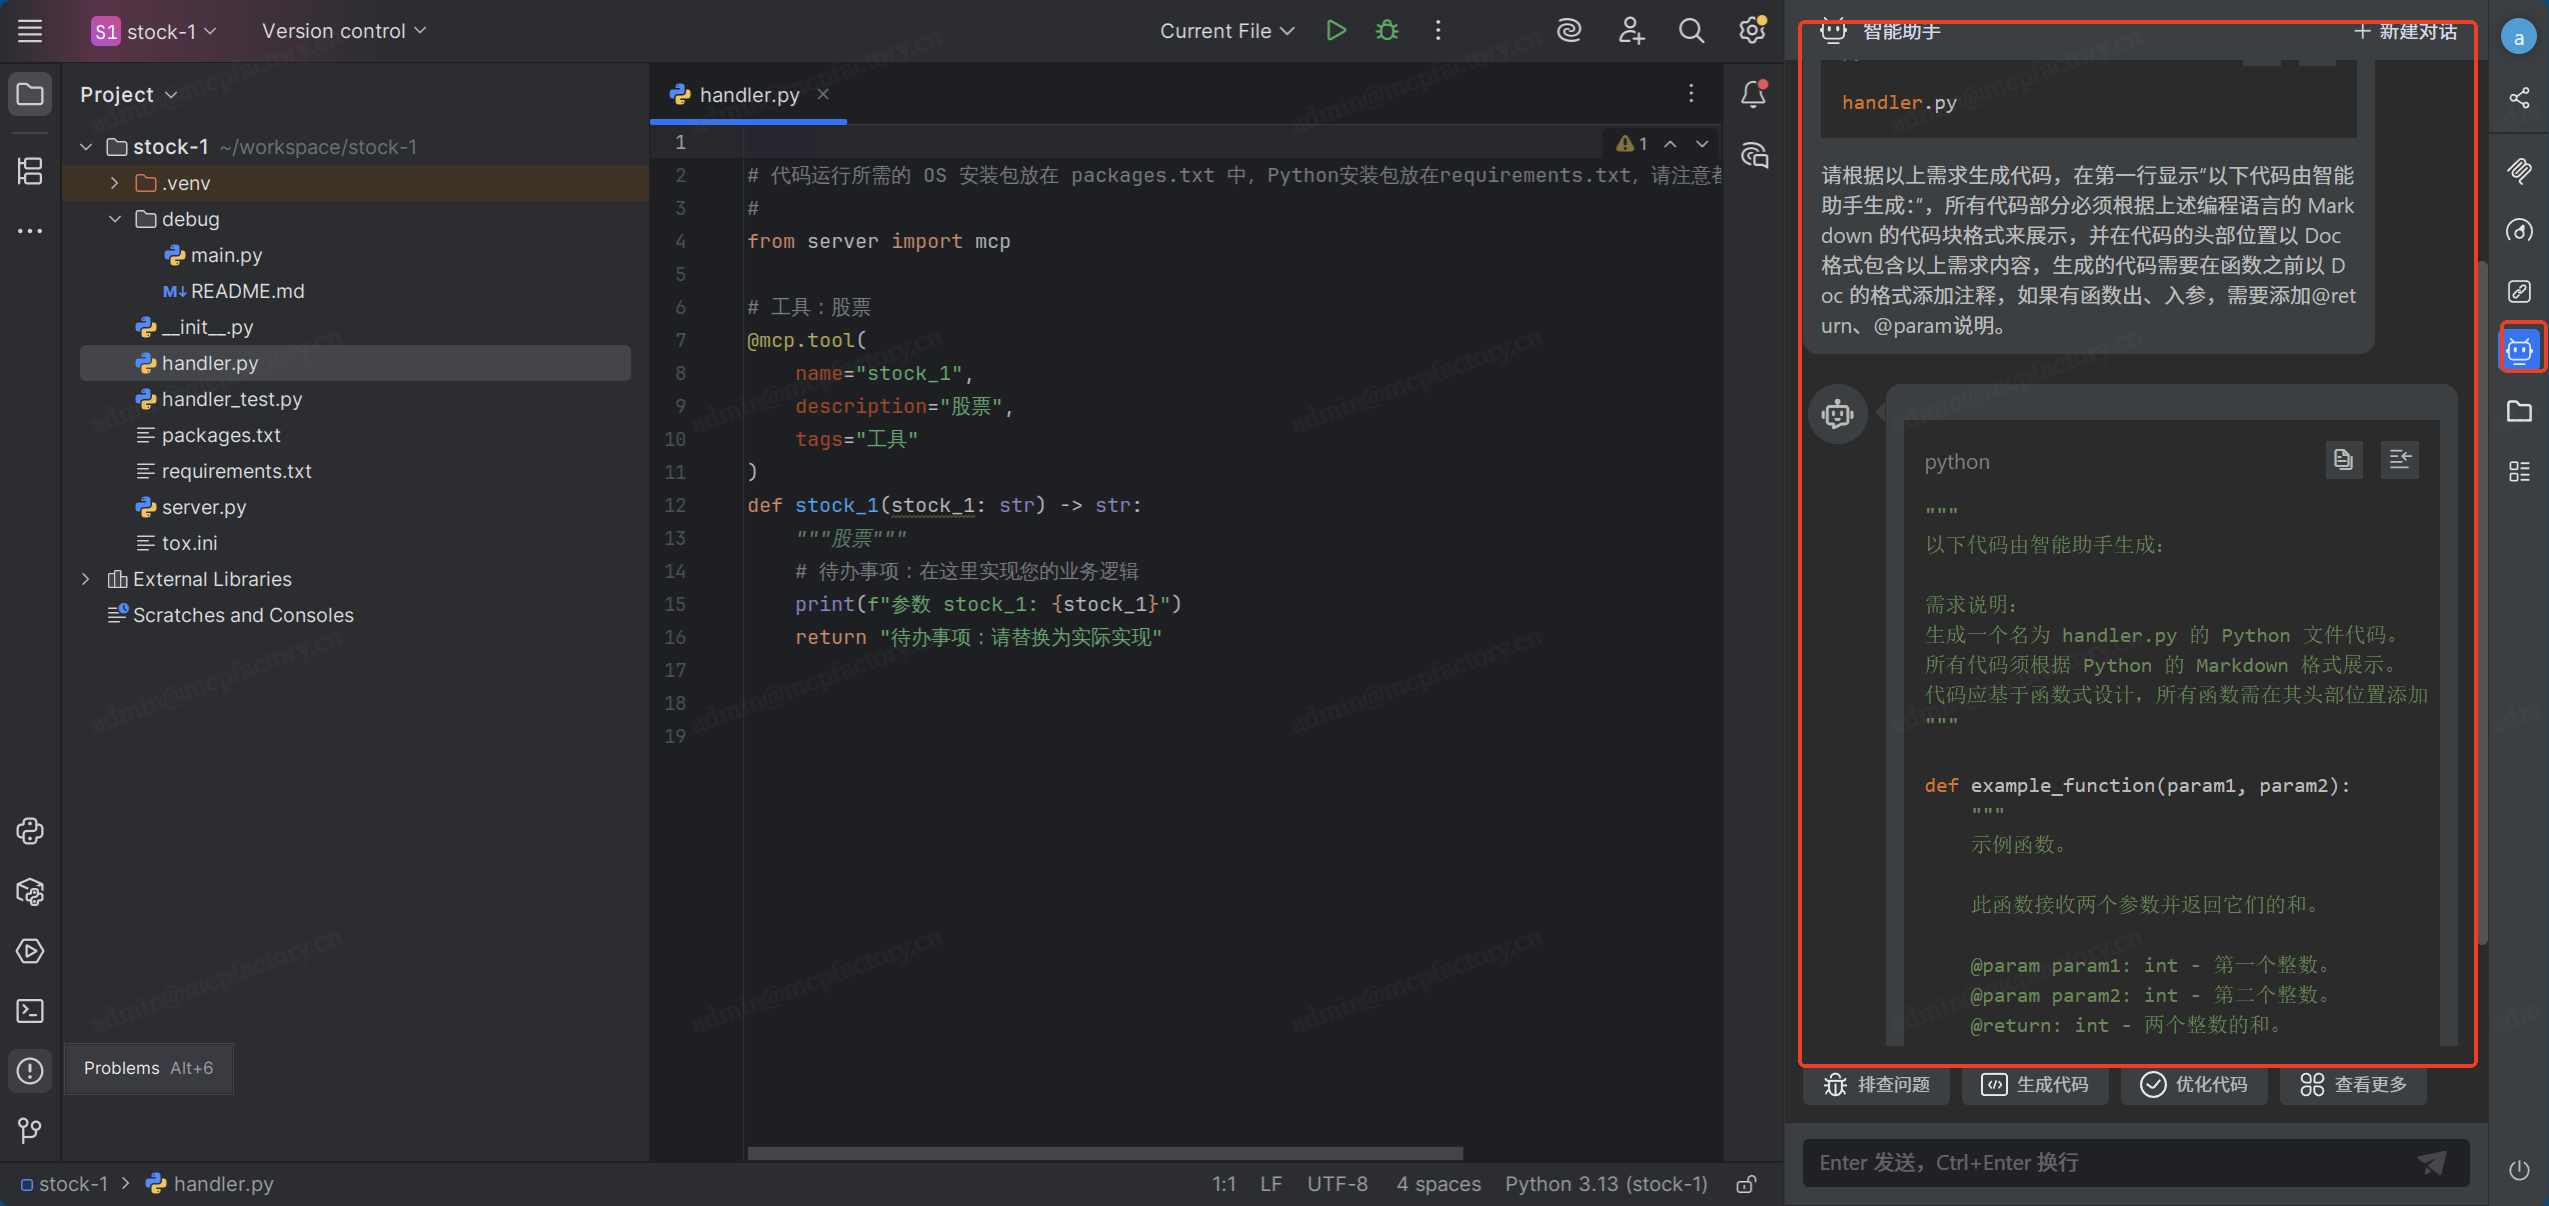The height and width of the screenshot is (1206, 2549).
Task: Open the AI chat swirl icon below the bell
Action: pos(1754,155)
